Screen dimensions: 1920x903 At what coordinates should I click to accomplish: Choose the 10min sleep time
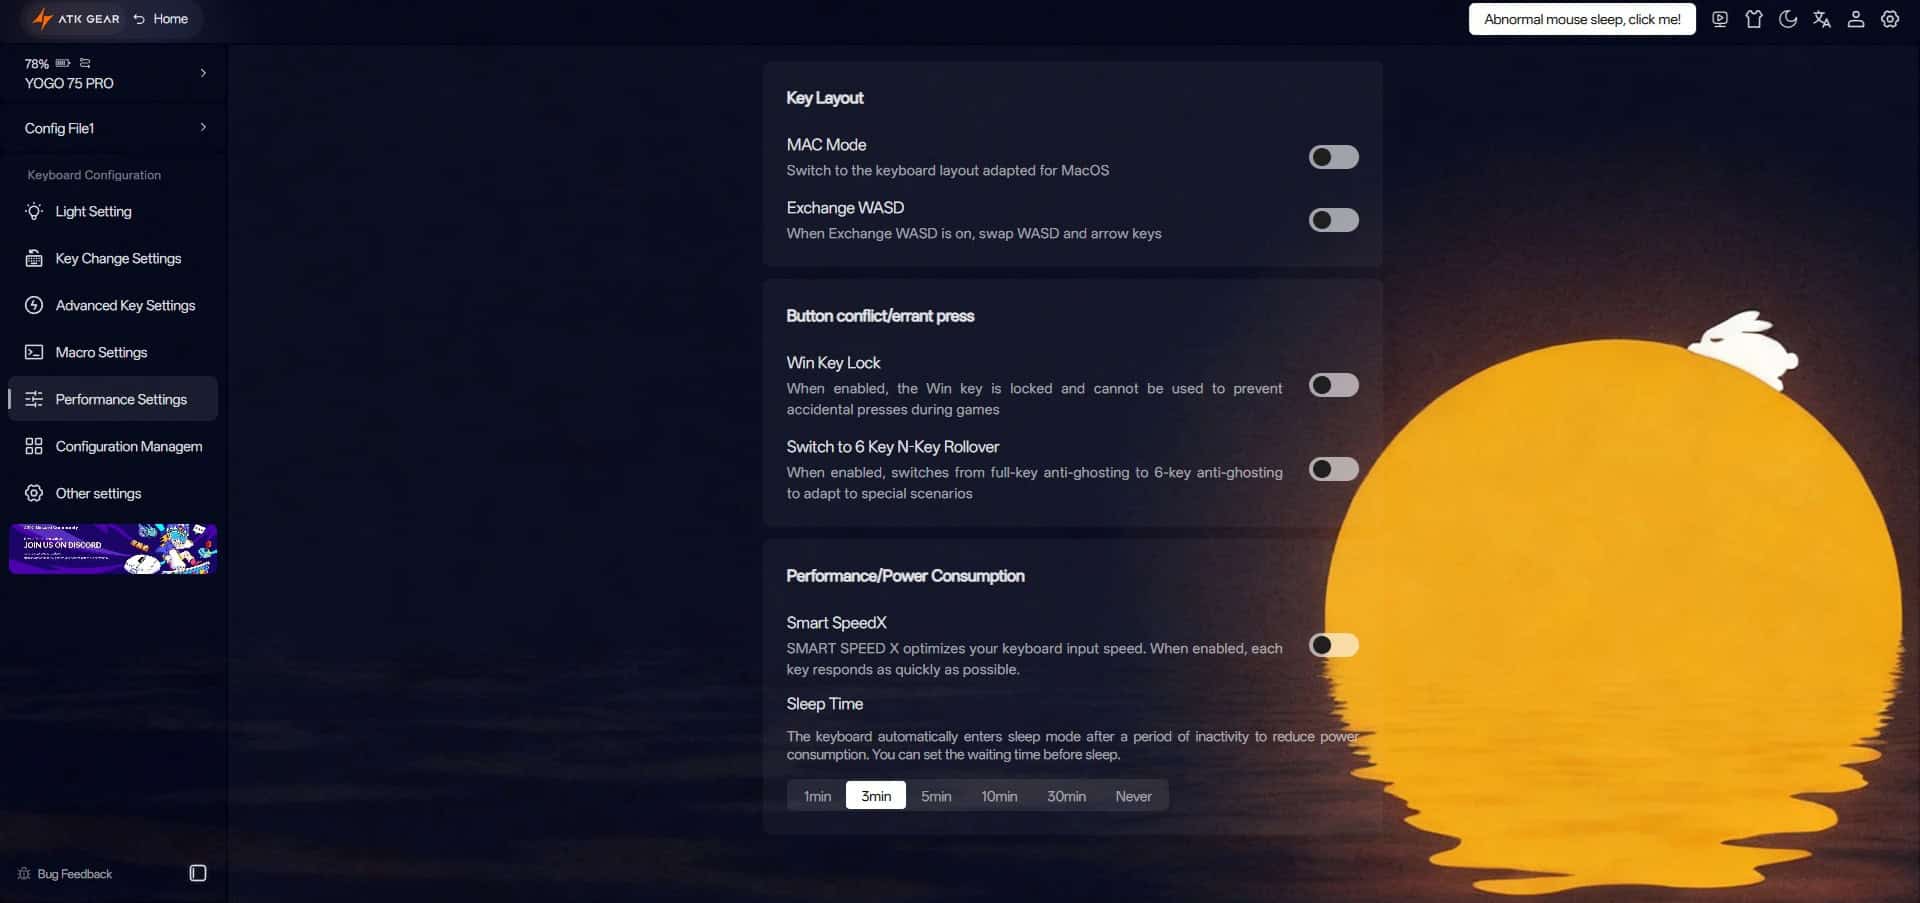[x=999, y=796]
